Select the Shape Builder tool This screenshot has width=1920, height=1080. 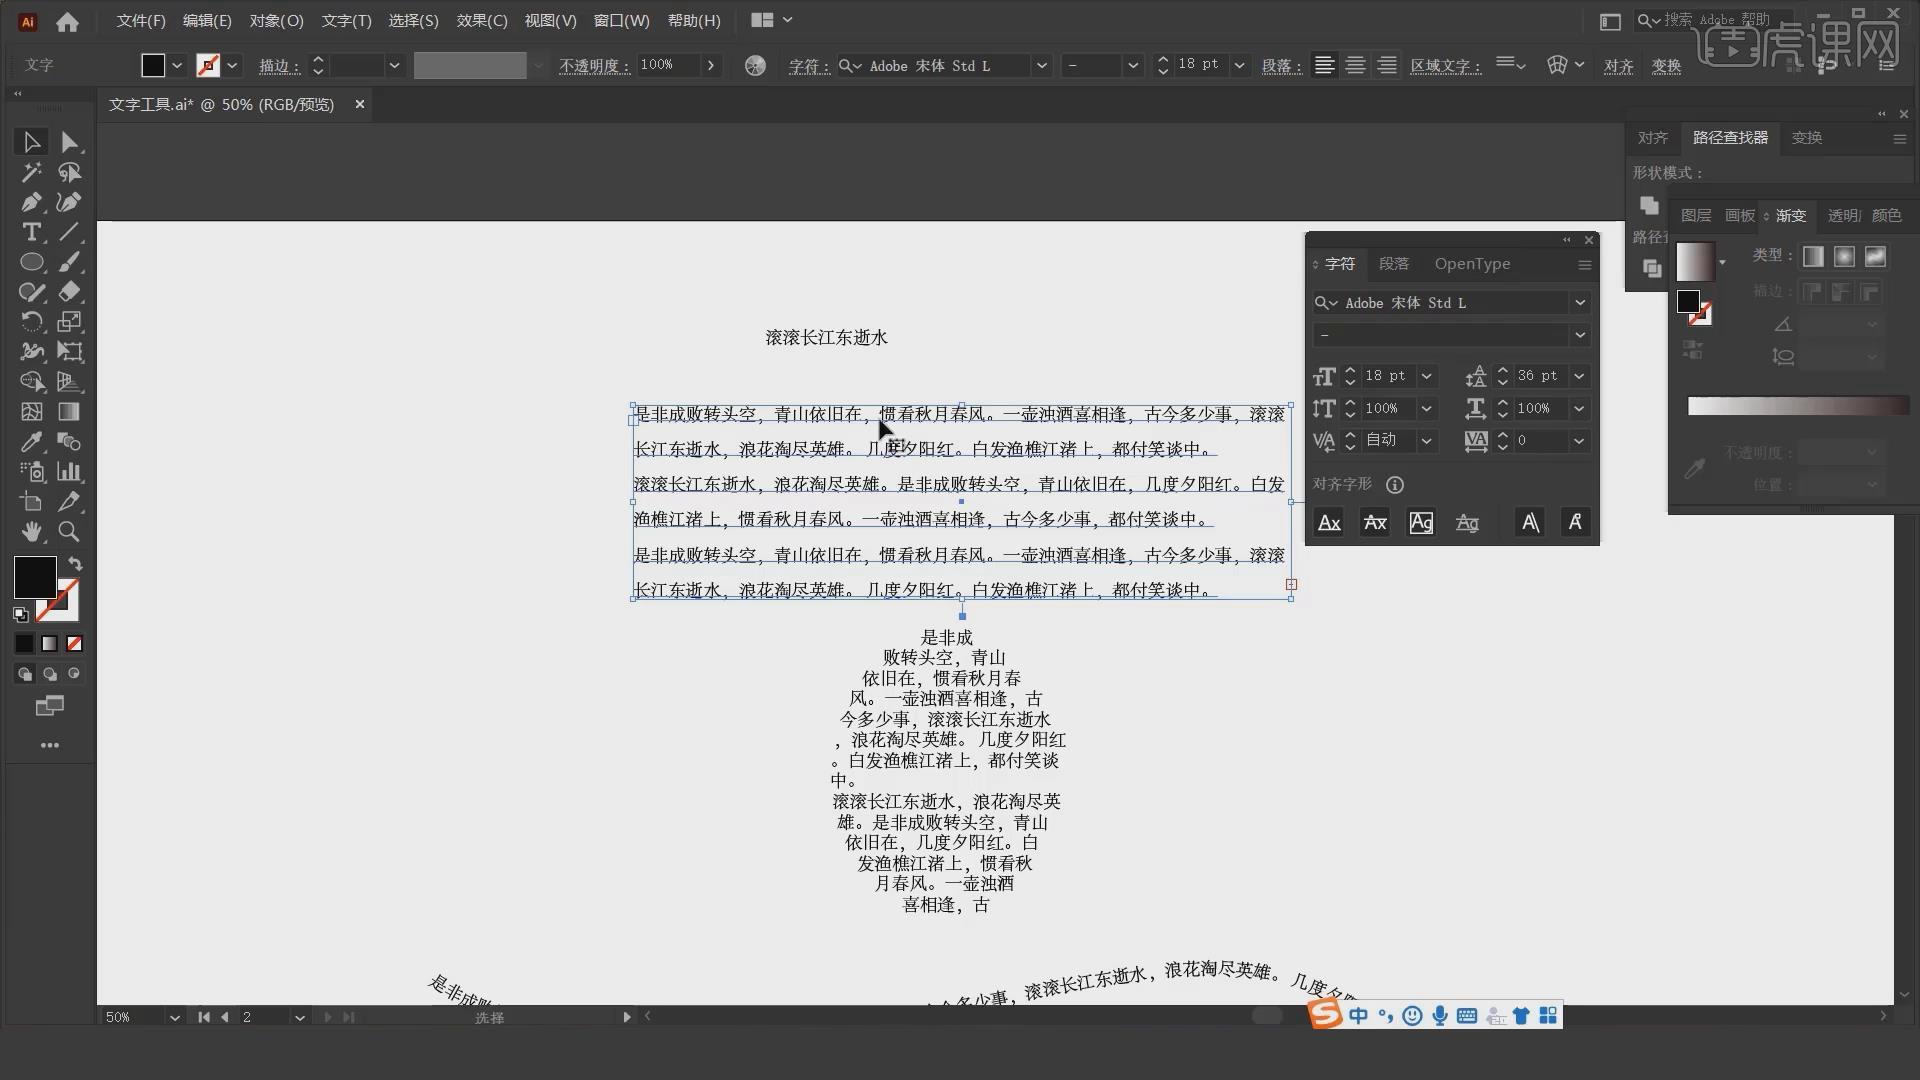point(31,382)
